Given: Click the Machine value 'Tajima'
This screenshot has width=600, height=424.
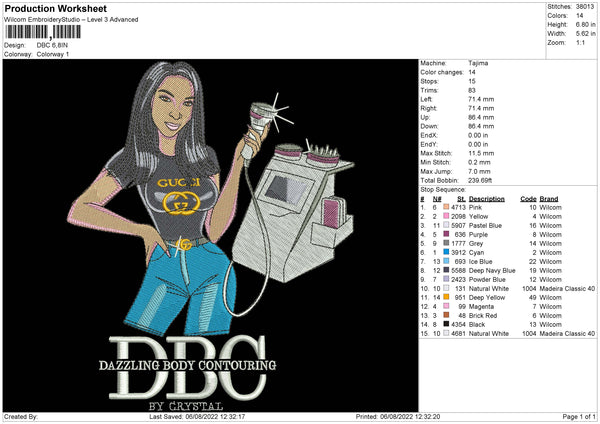Looking at the screenshot, I should (478, 63).
